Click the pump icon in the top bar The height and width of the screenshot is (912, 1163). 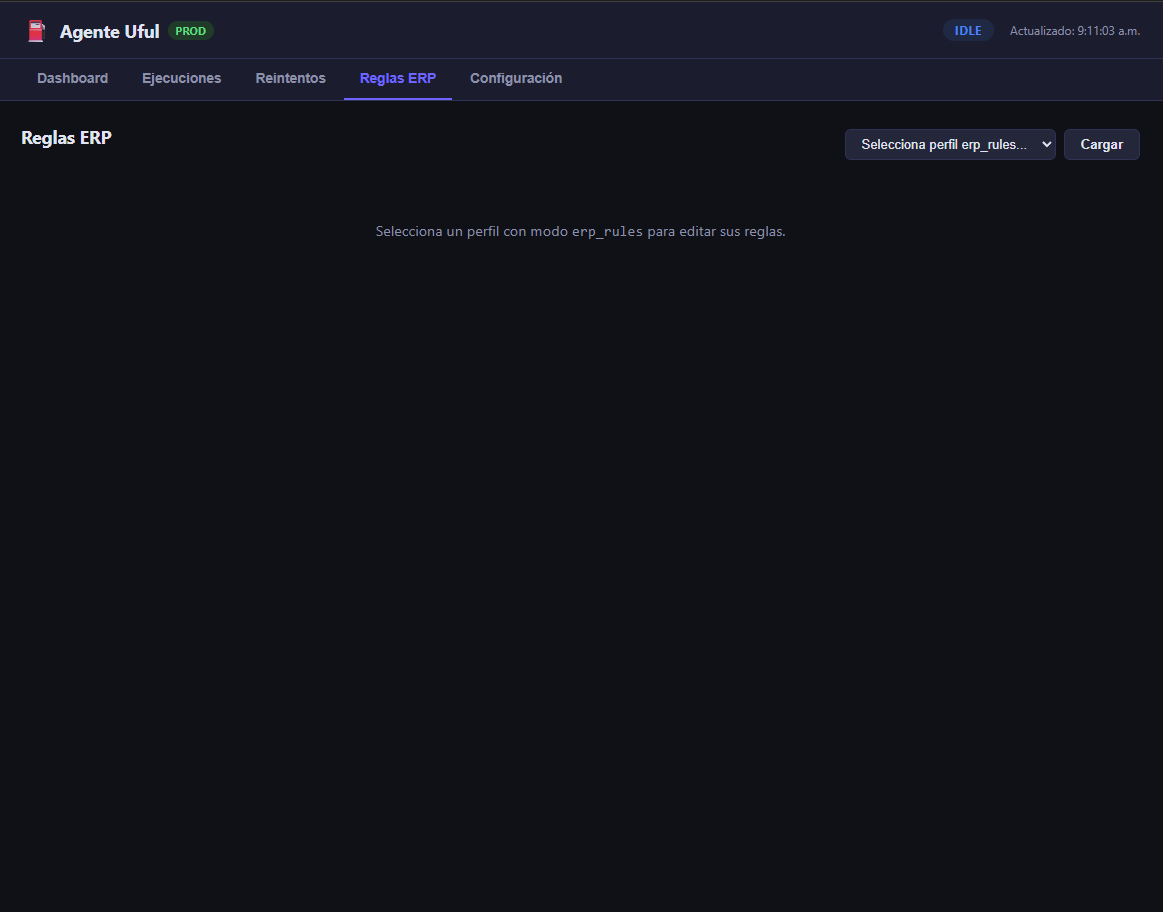click(36, 30)
